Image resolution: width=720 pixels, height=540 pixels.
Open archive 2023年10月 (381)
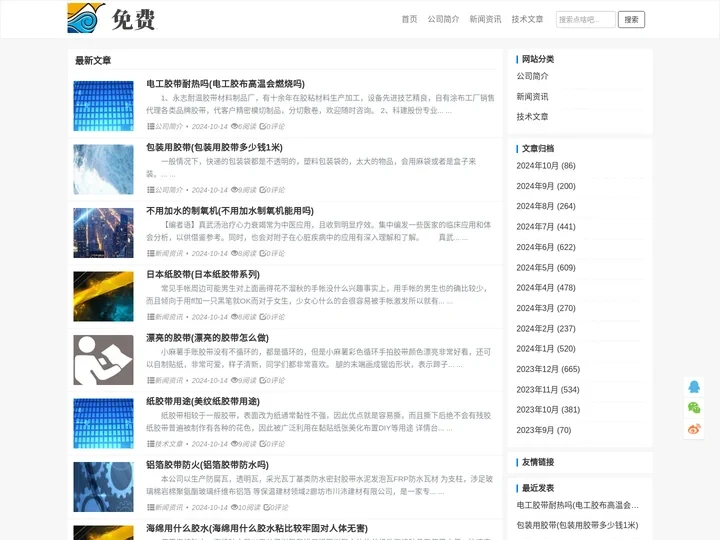click(x=548, y=410)
